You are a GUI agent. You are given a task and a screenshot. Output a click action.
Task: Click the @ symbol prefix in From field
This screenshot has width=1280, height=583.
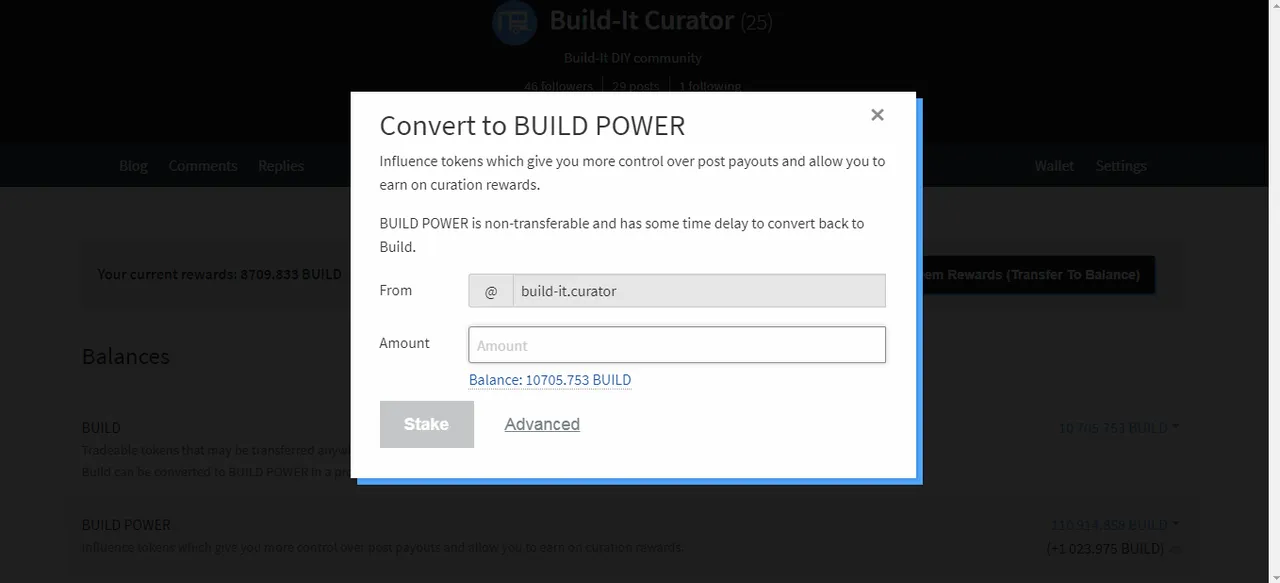click(x=491, y=291)
